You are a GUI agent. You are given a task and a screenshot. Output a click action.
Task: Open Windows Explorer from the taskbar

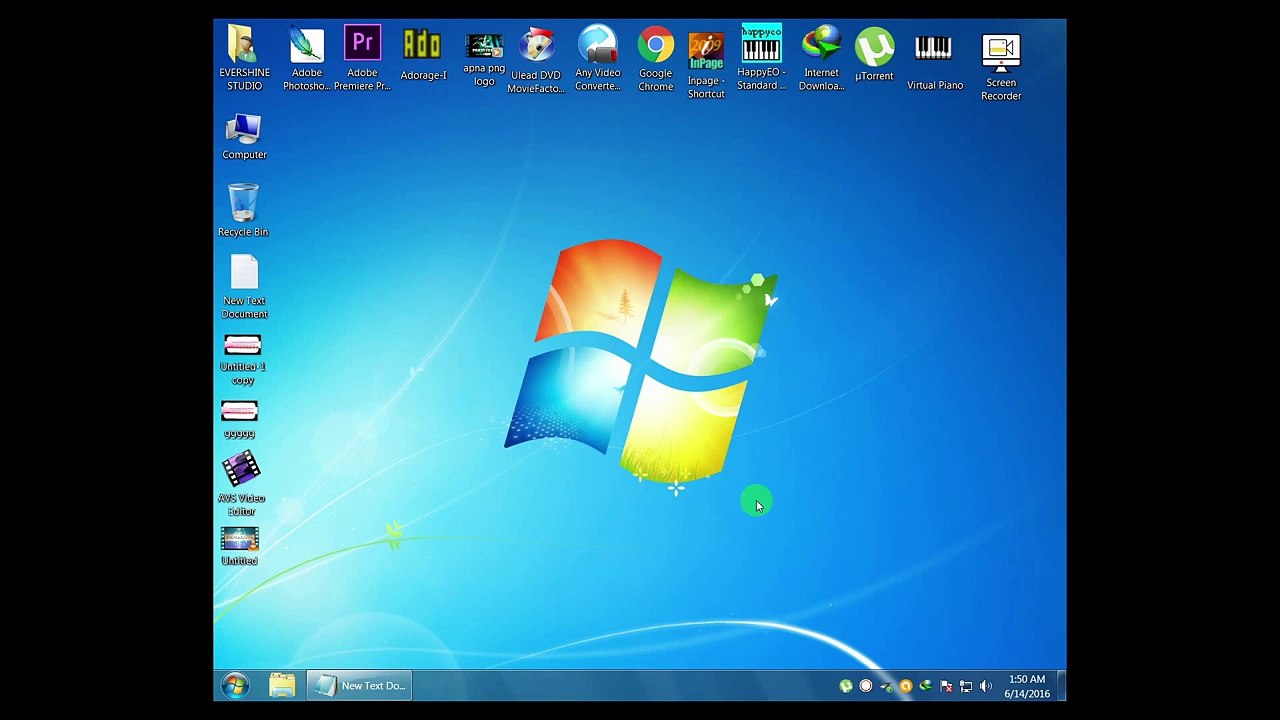point(282,685)
